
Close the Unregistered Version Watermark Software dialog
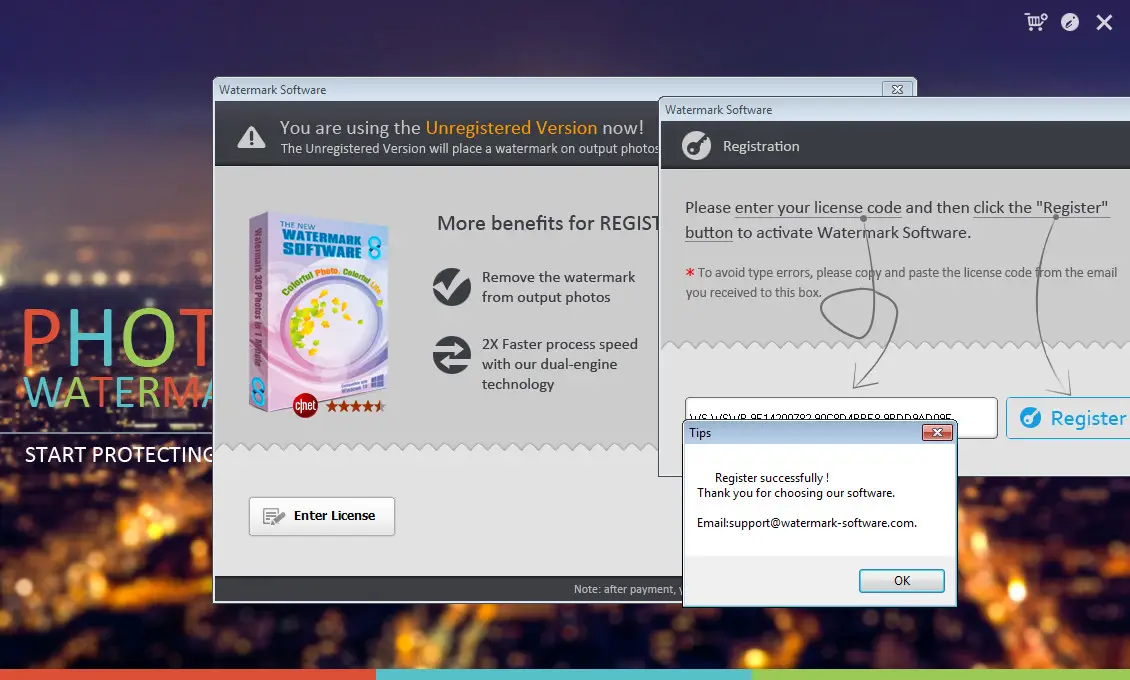pos(897,89)
